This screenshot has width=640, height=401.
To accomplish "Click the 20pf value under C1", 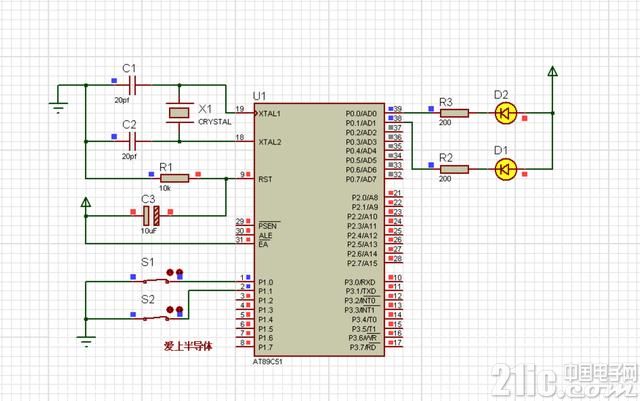I will coord(122,100).
